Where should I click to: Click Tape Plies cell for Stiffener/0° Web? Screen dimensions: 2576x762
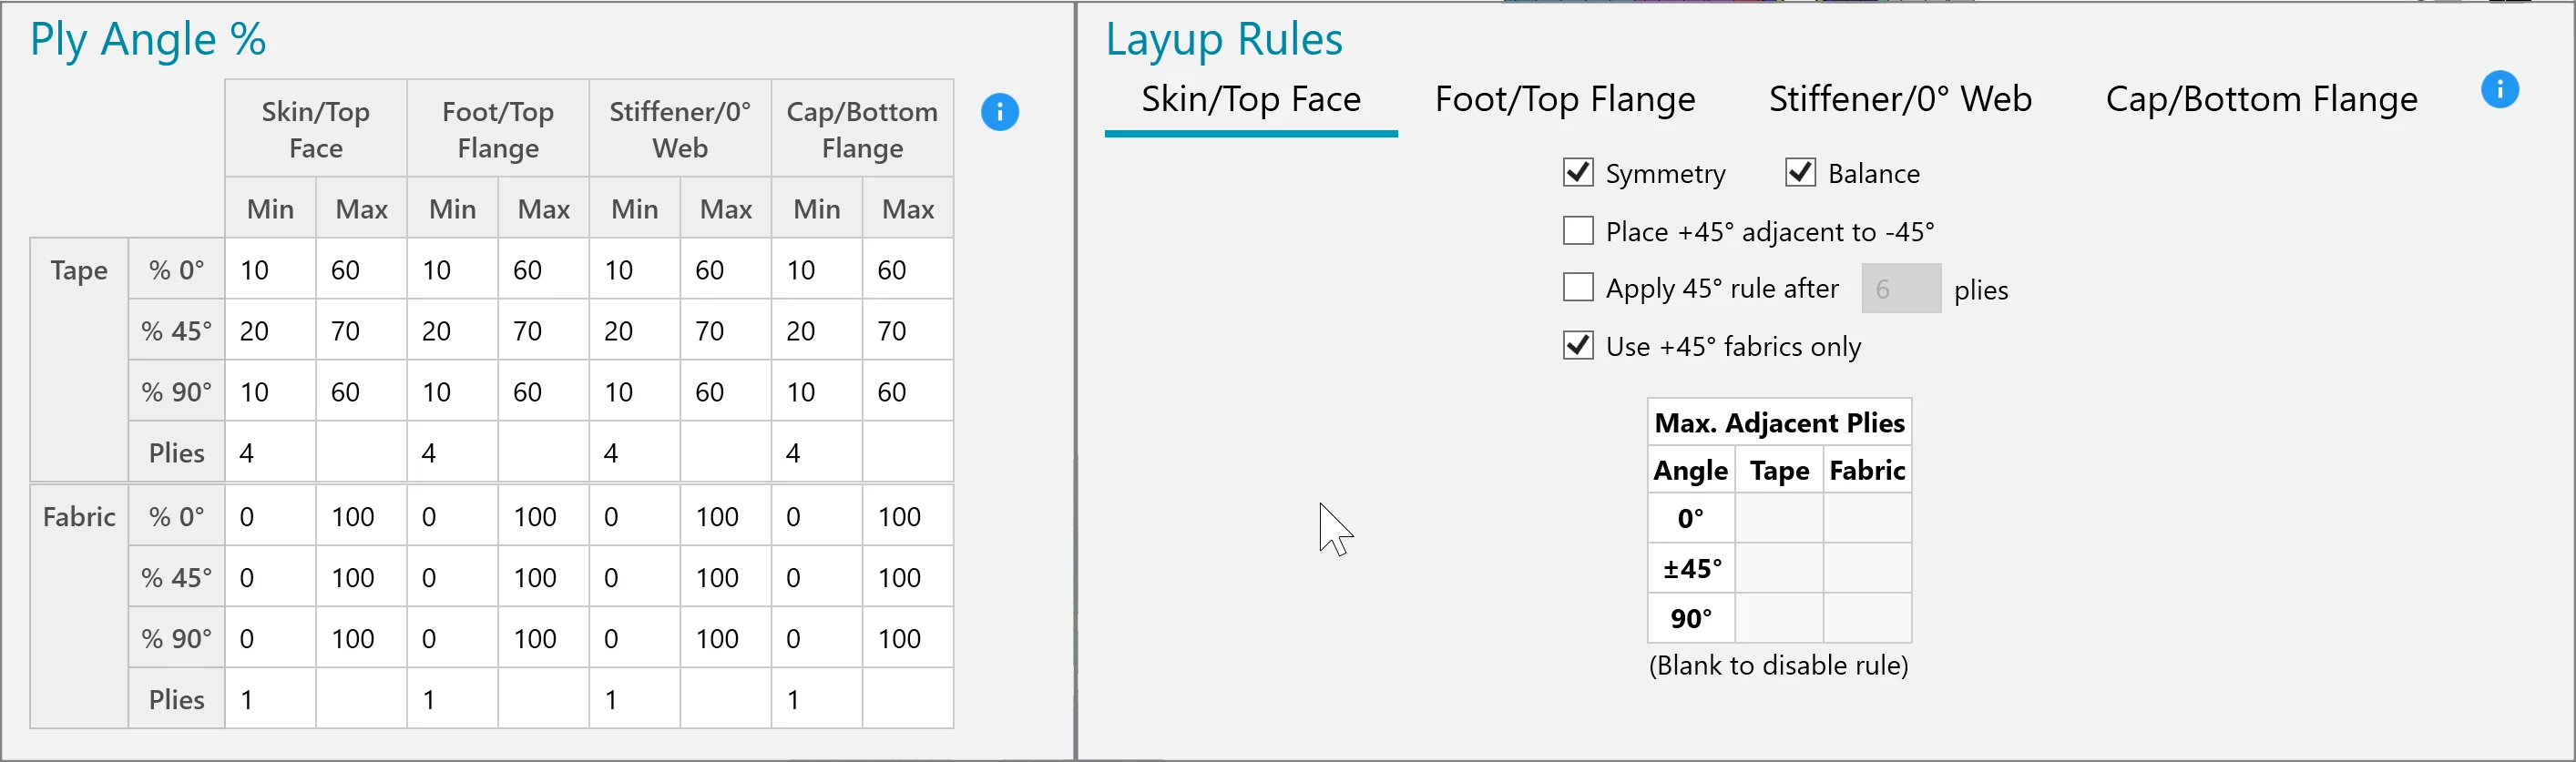[x=635, y=453]
